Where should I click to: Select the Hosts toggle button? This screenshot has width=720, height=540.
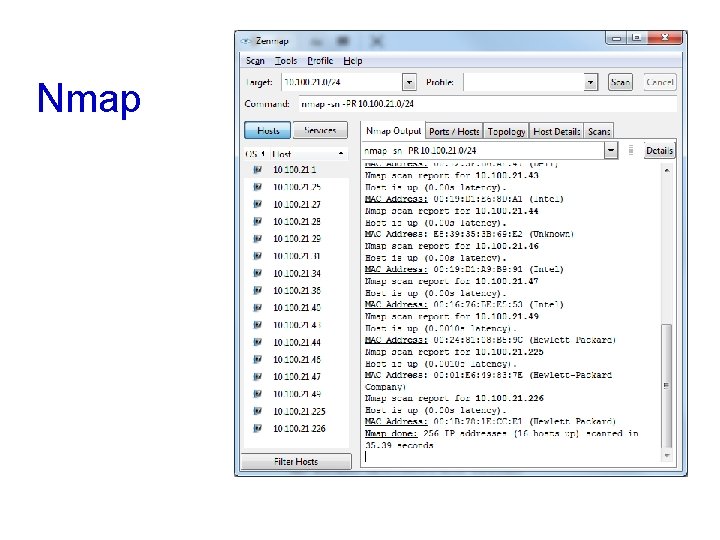click(268, 130)
